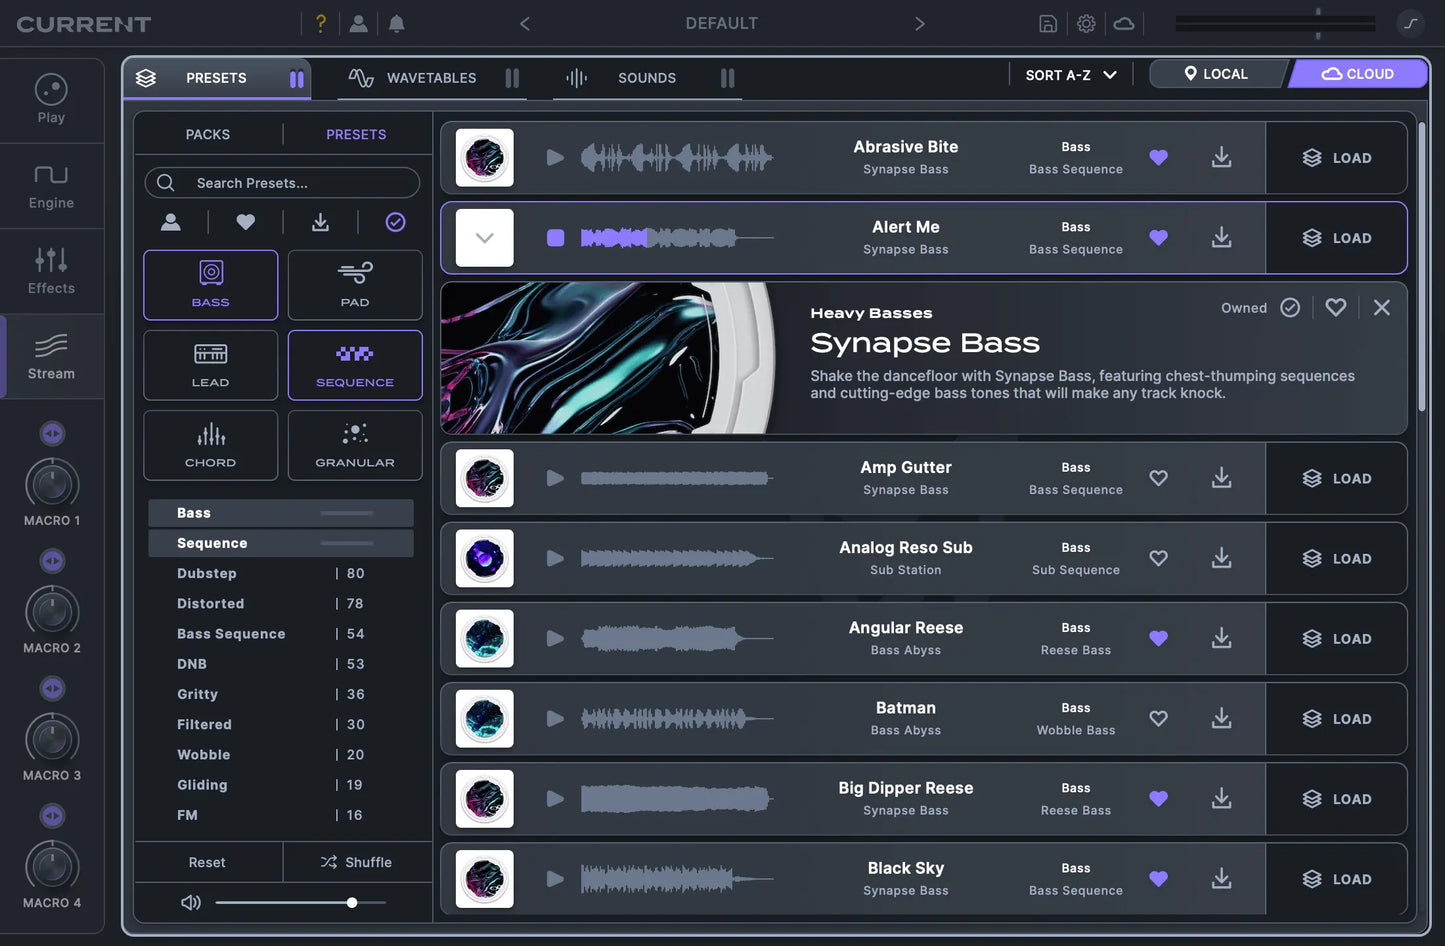Image resolution: width=1445 pixels, height=946 pixels.
Task: Select the GRANULAR preset category
Action: (355, 445)
